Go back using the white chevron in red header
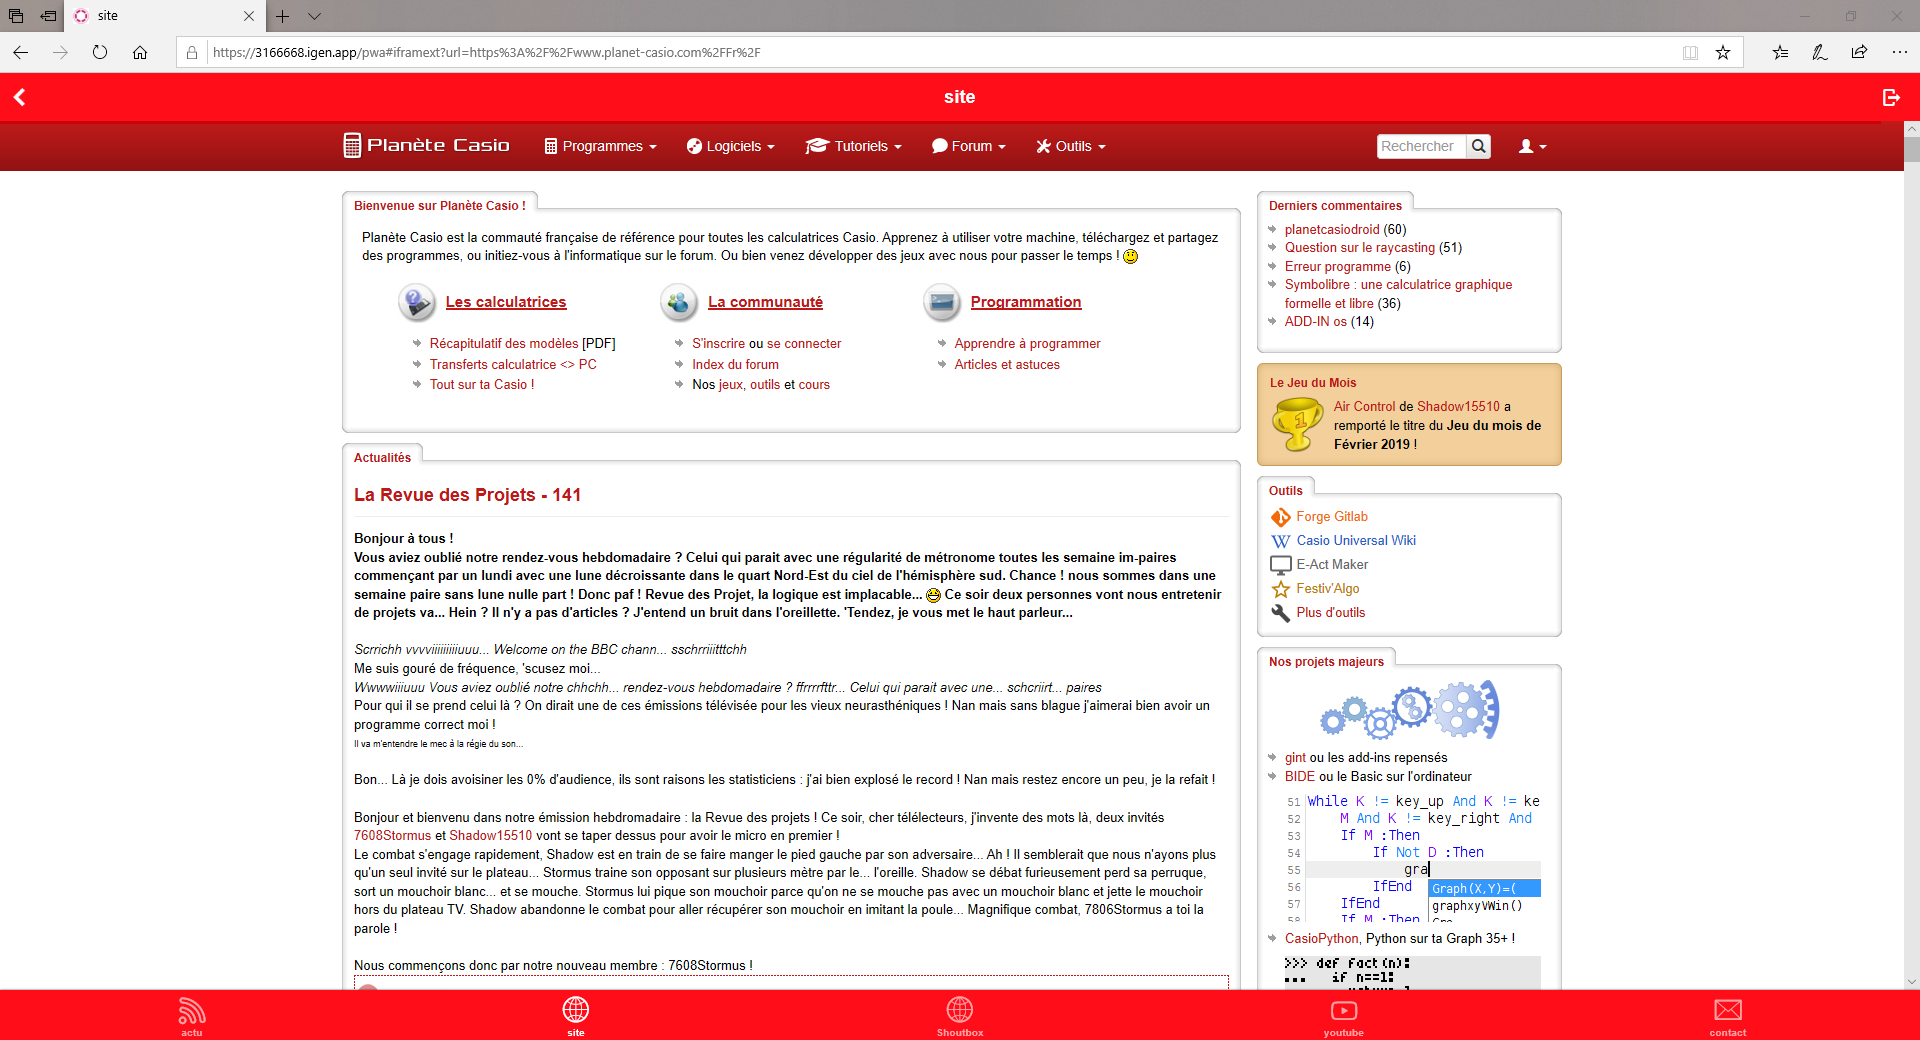Viewport: 1920px width, 1040px height. [x=20, y=97]
